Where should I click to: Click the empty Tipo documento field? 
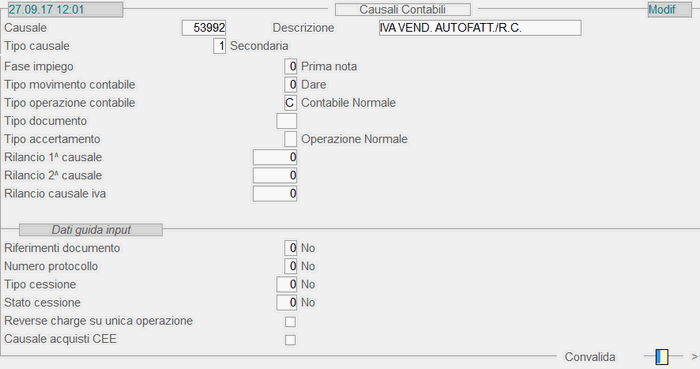click(287, 121)
